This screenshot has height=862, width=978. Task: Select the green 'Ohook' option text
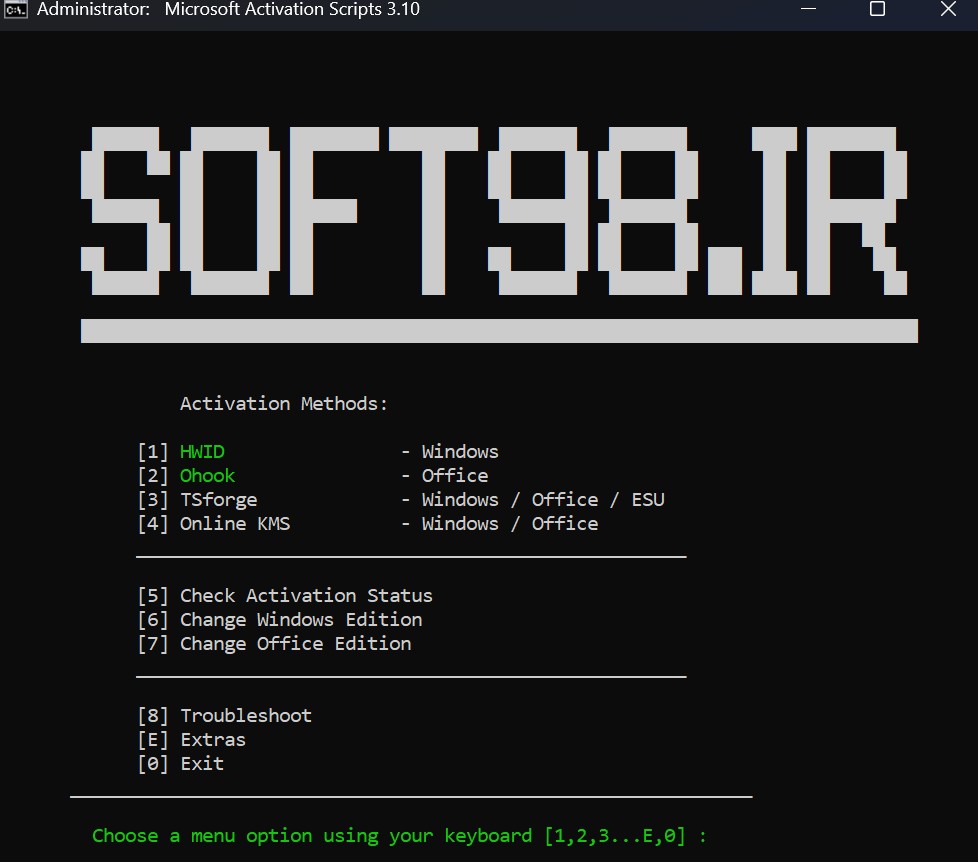pos(207,475)
